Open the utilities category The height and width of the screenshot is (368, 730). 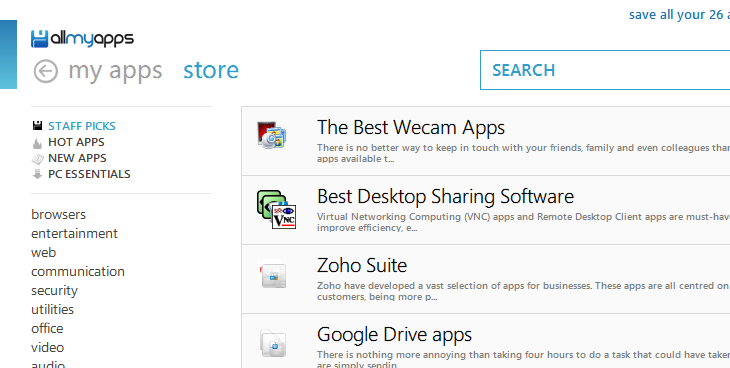coord(53,309)
